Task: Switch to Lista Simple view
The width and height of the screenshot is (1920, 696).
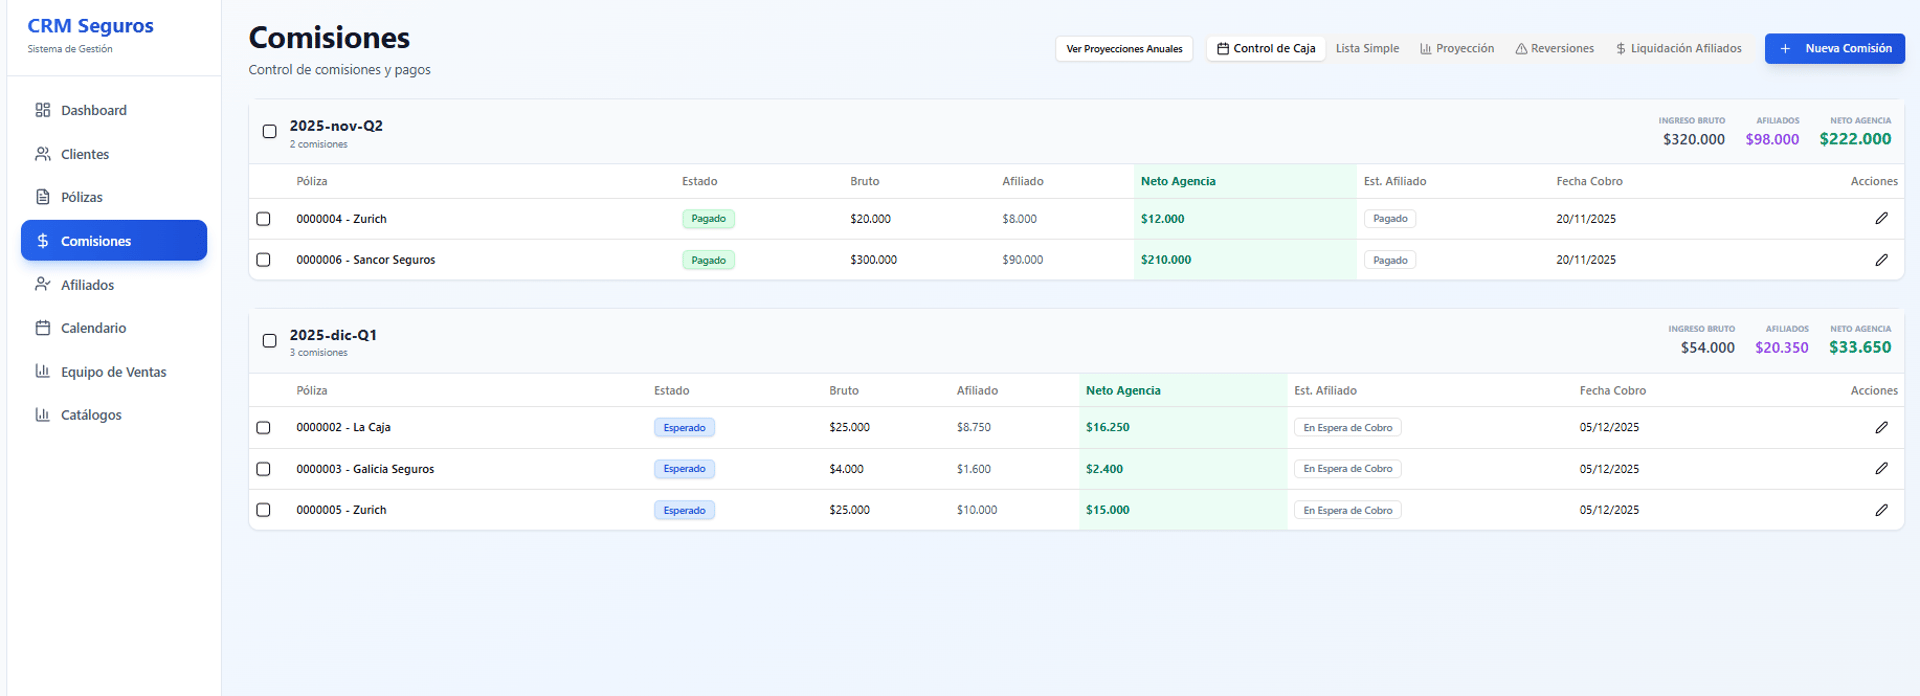Action: [1367, 48]
